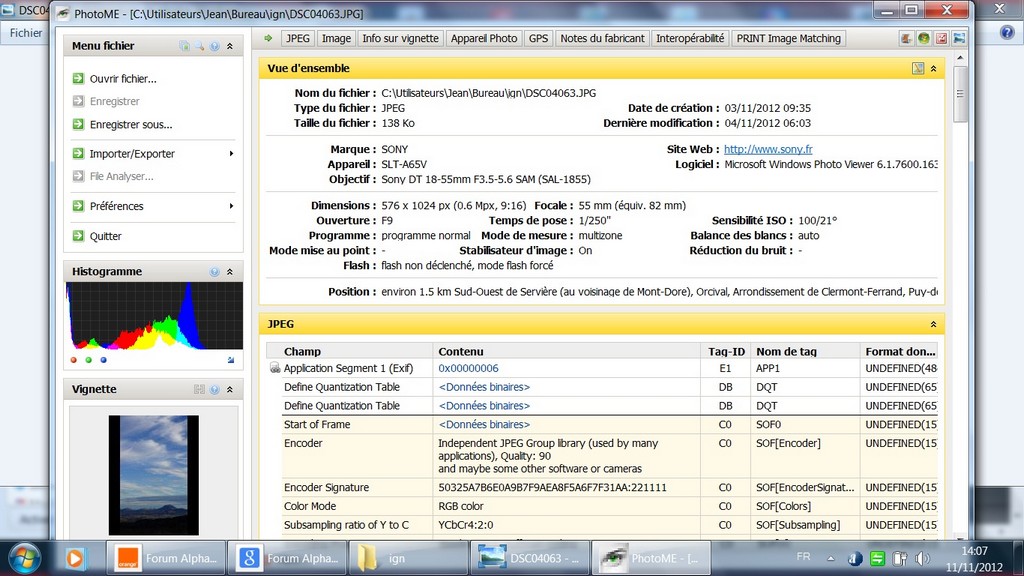Open the PRINT Image Matching tab
Image resolution: width=1024 pixels, height=576 pixels.
(x=789, y=39)
